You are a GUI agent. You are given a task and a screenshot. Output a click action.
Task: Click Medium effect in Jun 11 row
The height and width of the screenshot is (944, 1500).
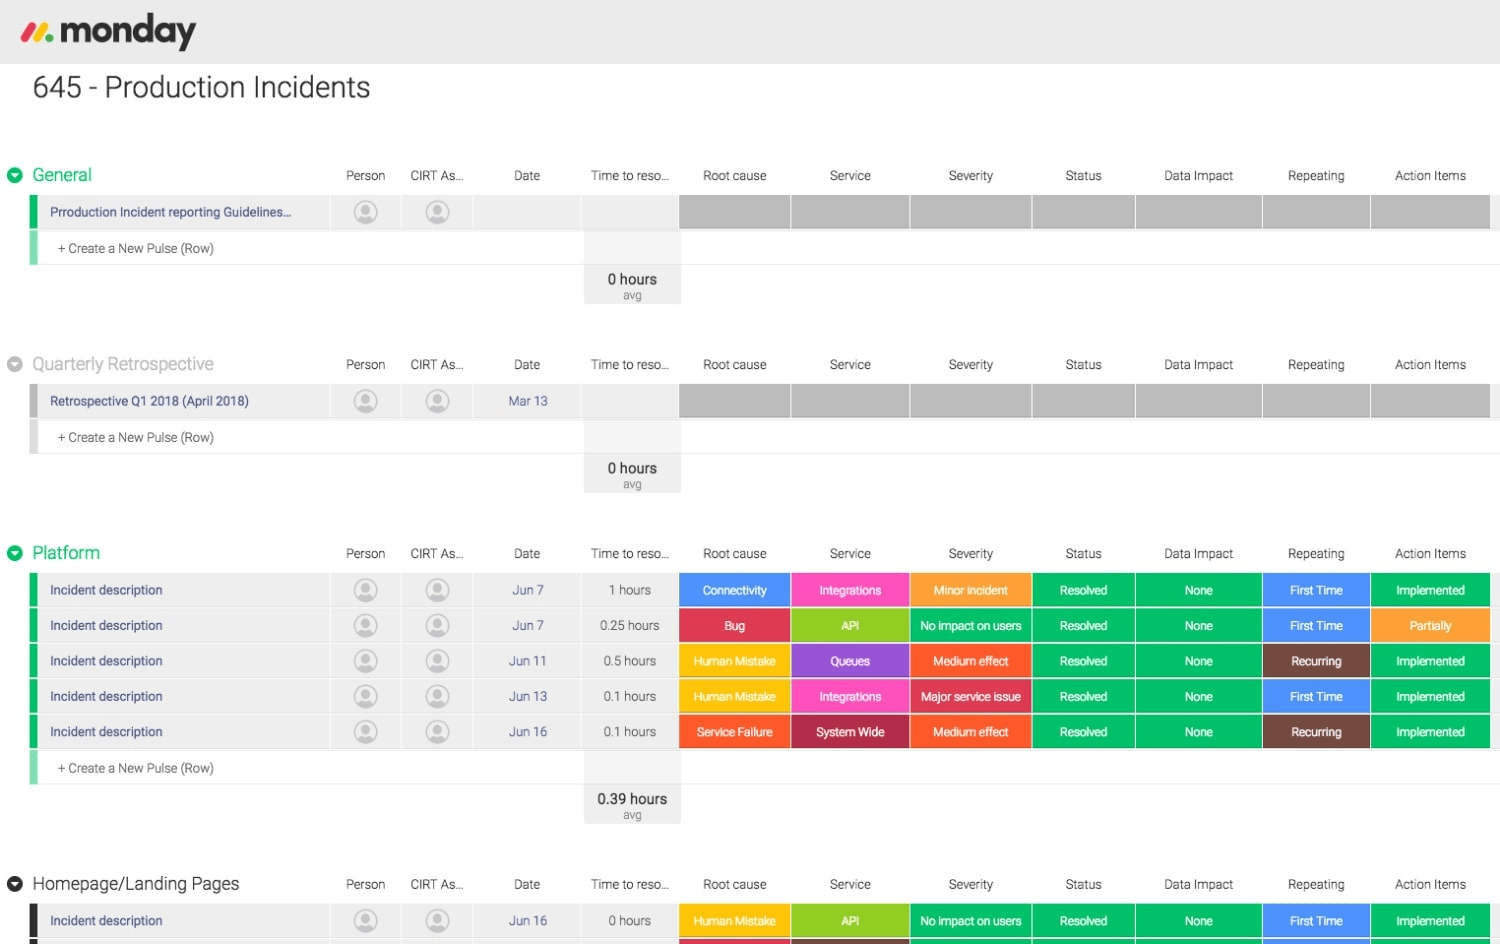[971, 661]
